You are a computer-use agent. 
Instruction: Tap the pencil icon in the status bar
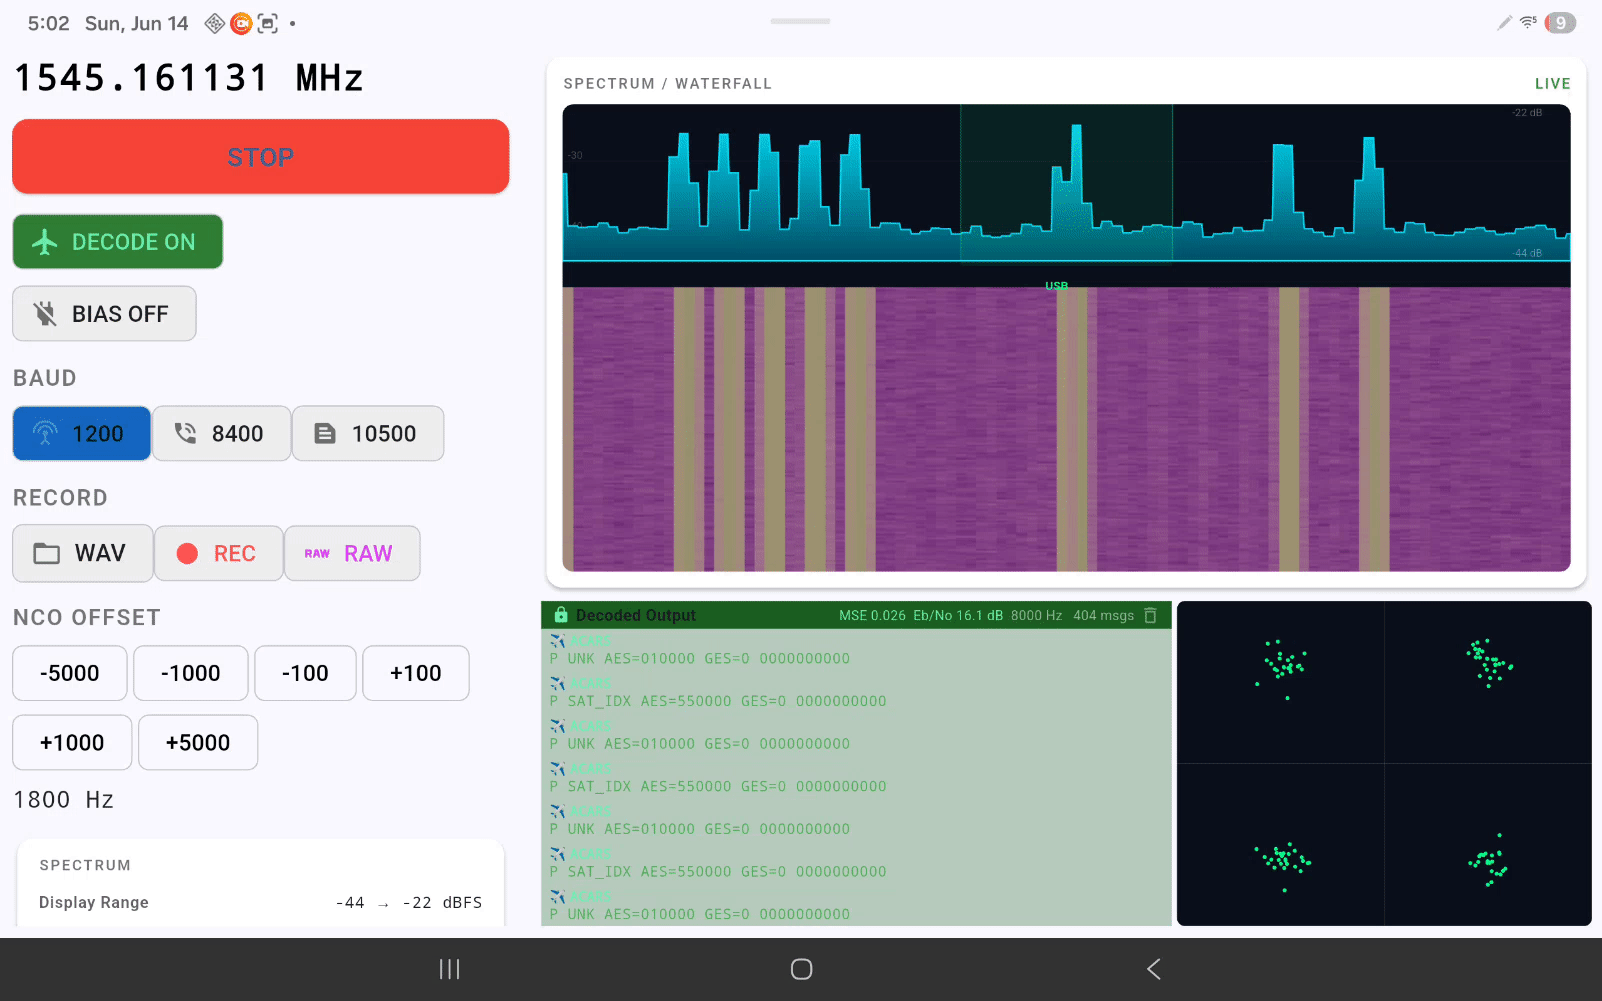pos(1504,23)
